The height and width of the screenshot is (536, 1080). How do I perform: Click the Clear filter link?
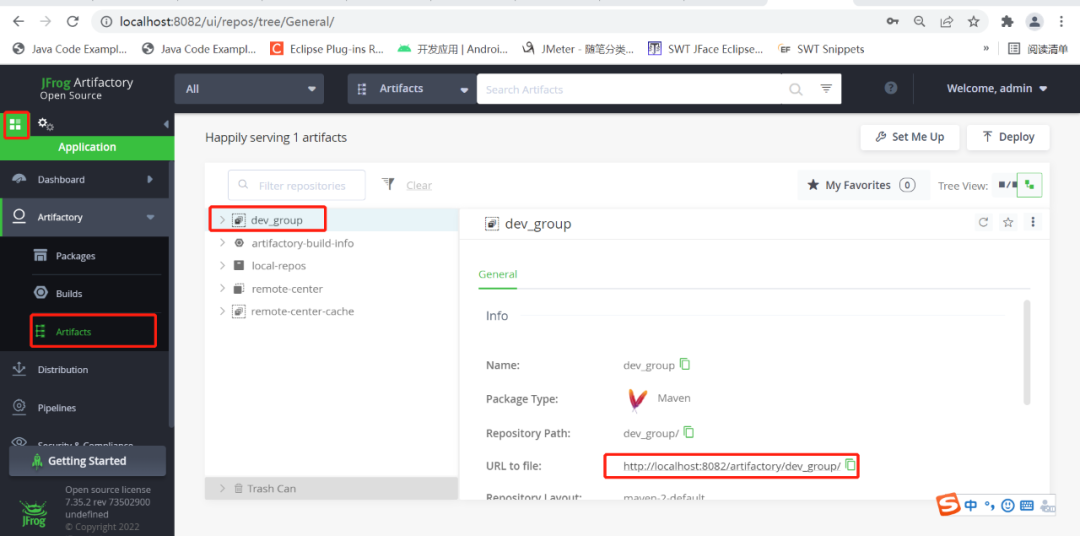419,185
